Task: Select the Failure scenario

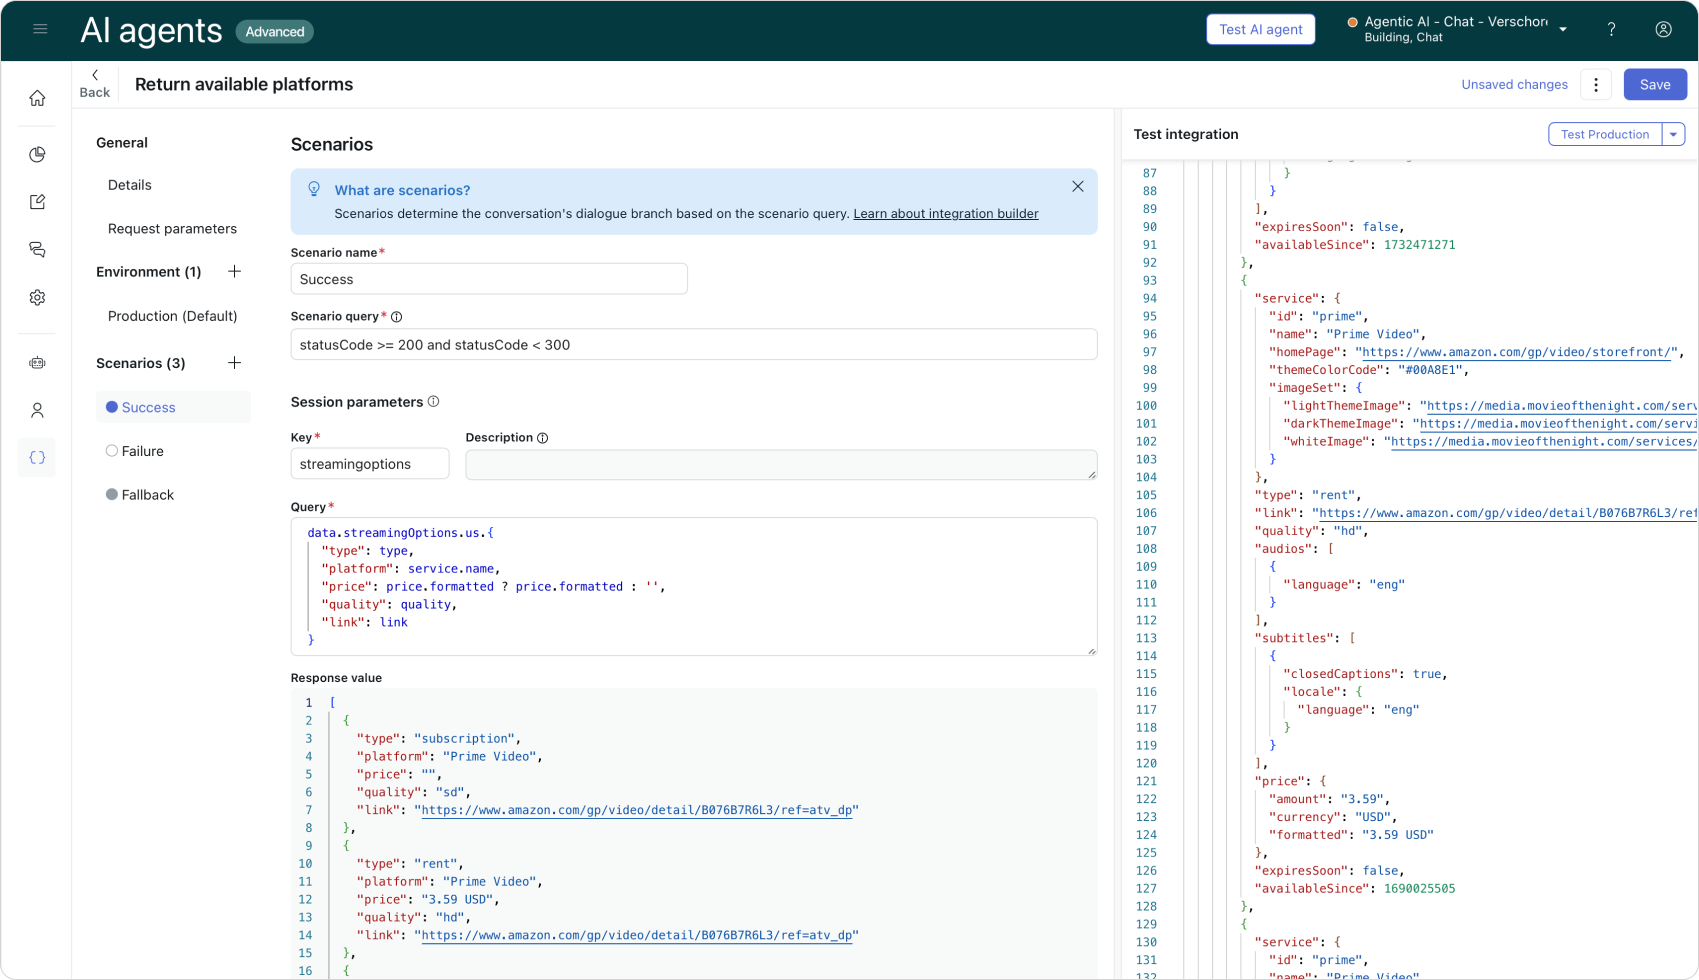Action: click(142, 451)
